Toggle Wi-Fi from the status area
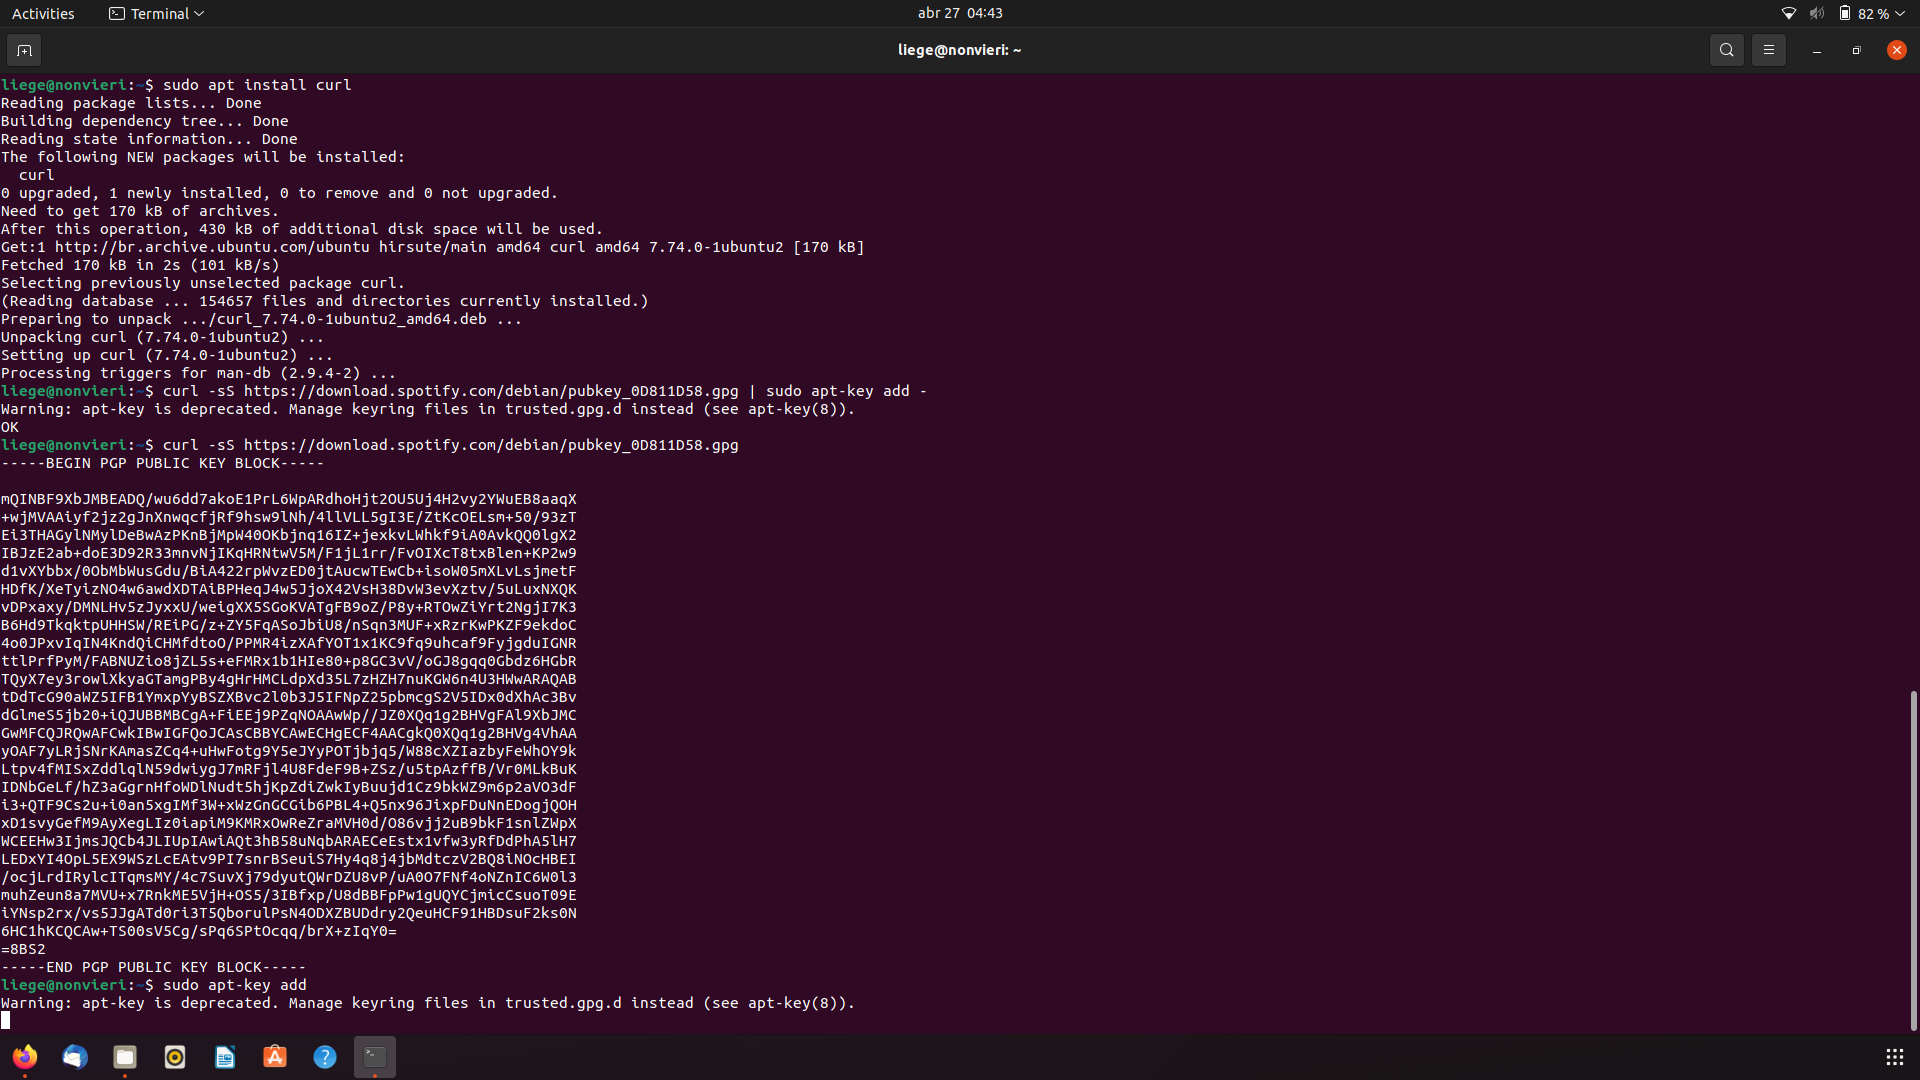 [1788, 13]
